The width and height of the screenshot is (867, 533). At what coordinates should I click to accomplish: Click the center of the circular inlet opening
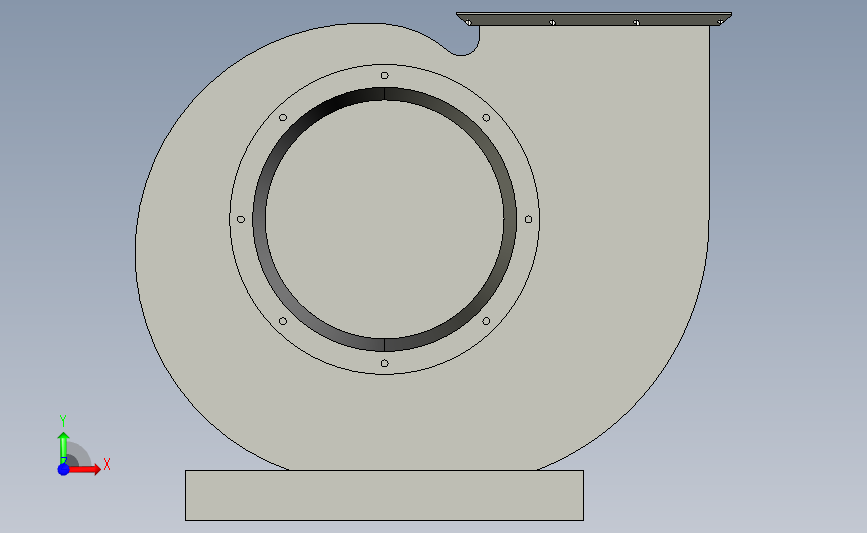(384, 220)
